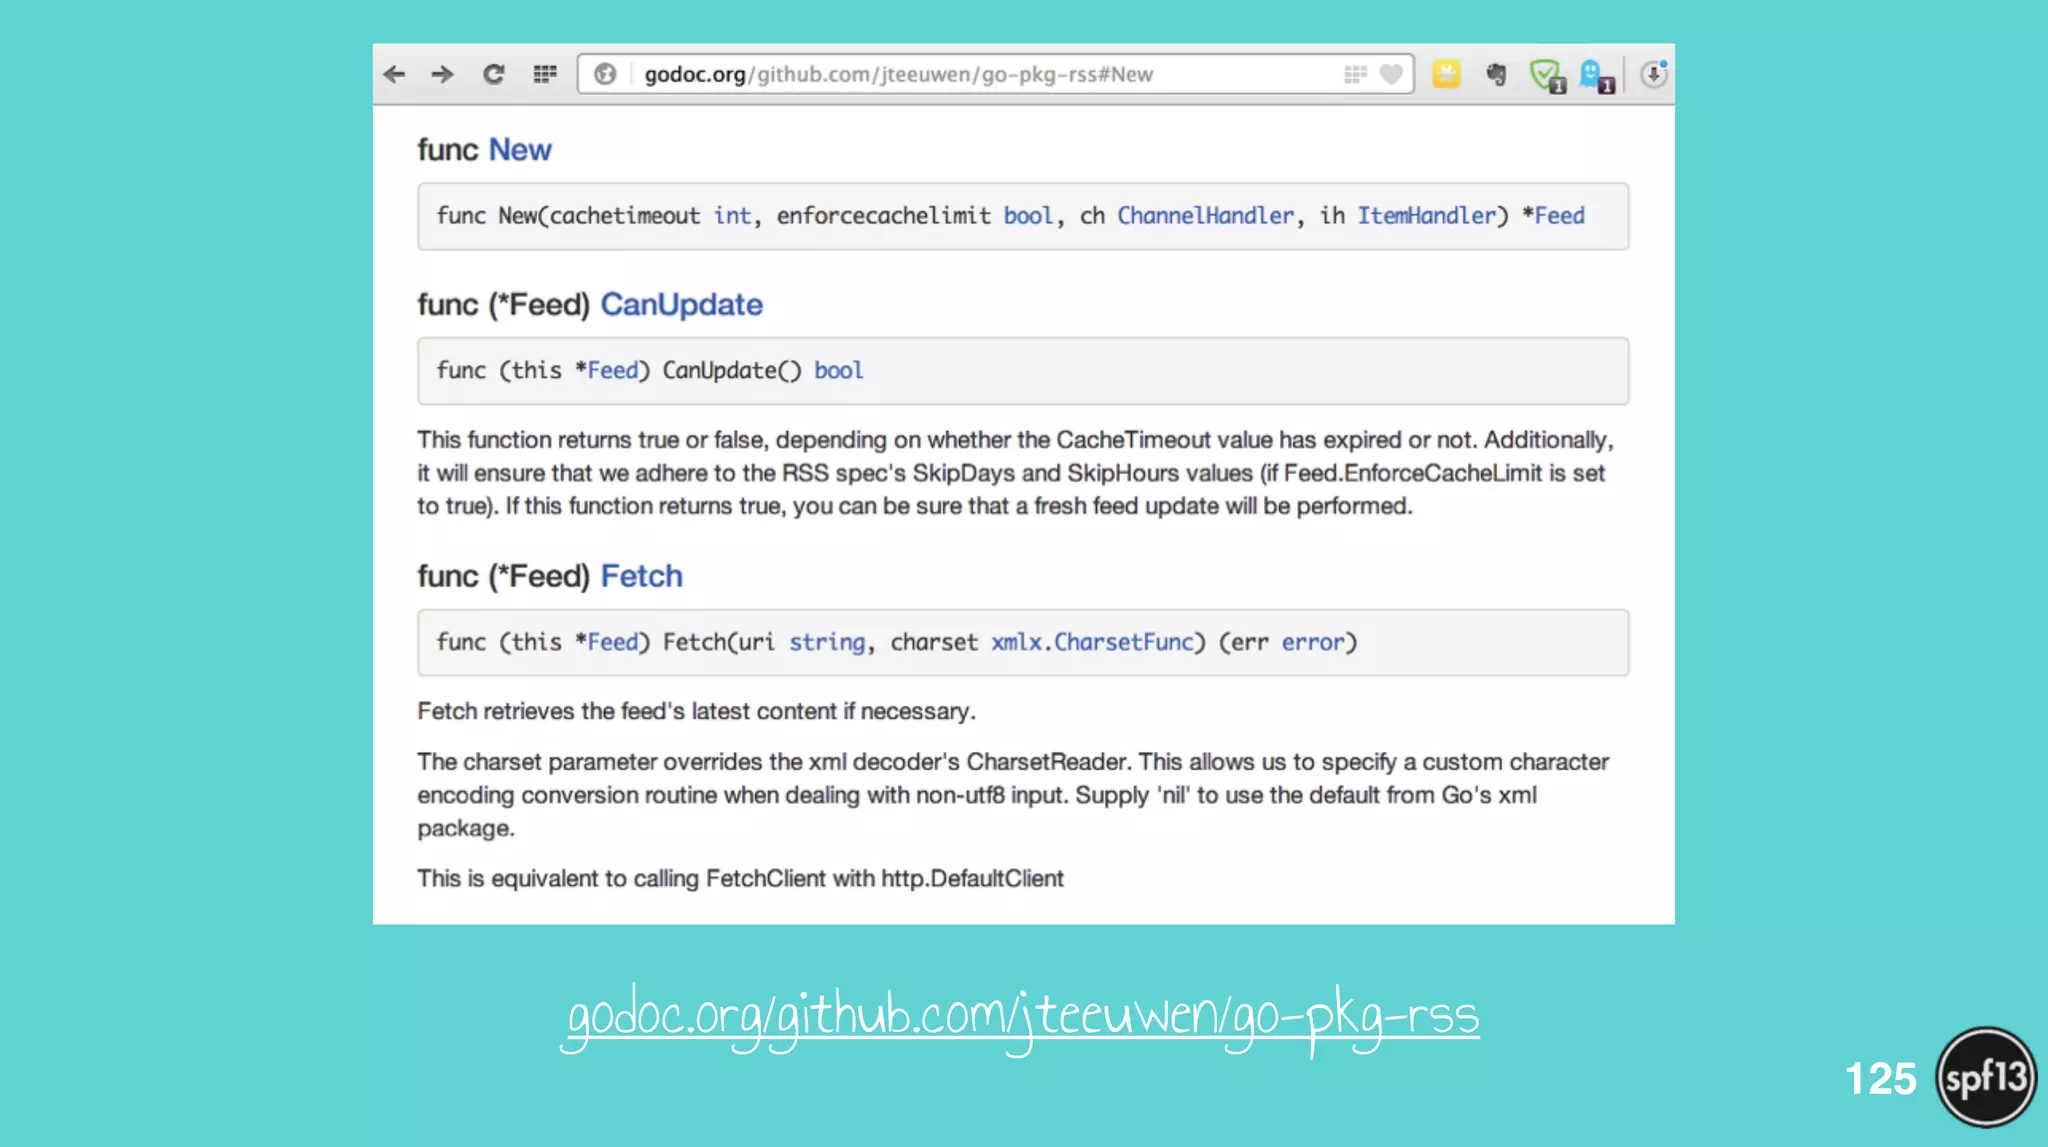Open the Ghostery ghost extension
The width and height of the screenshot is (2048, 1147).
tap(1596, 76)
